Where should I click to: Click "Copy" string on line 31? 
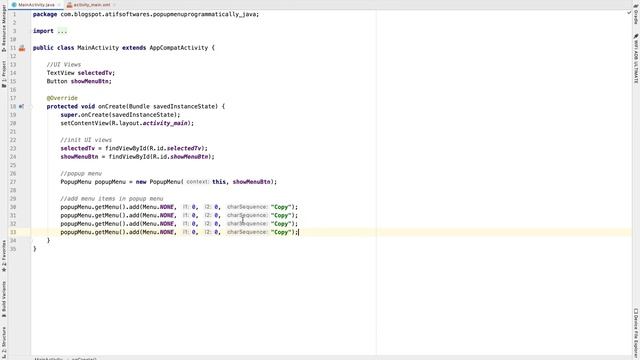click(x=281, y=216)
